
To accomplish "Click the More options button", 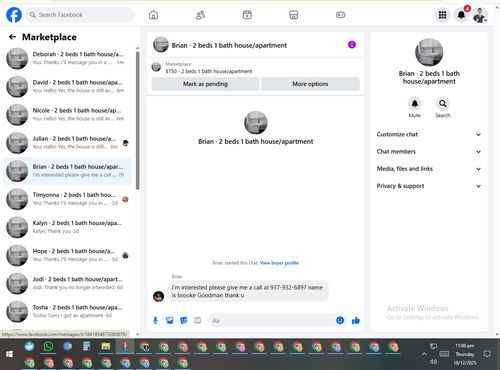I will tap(310, 84).
